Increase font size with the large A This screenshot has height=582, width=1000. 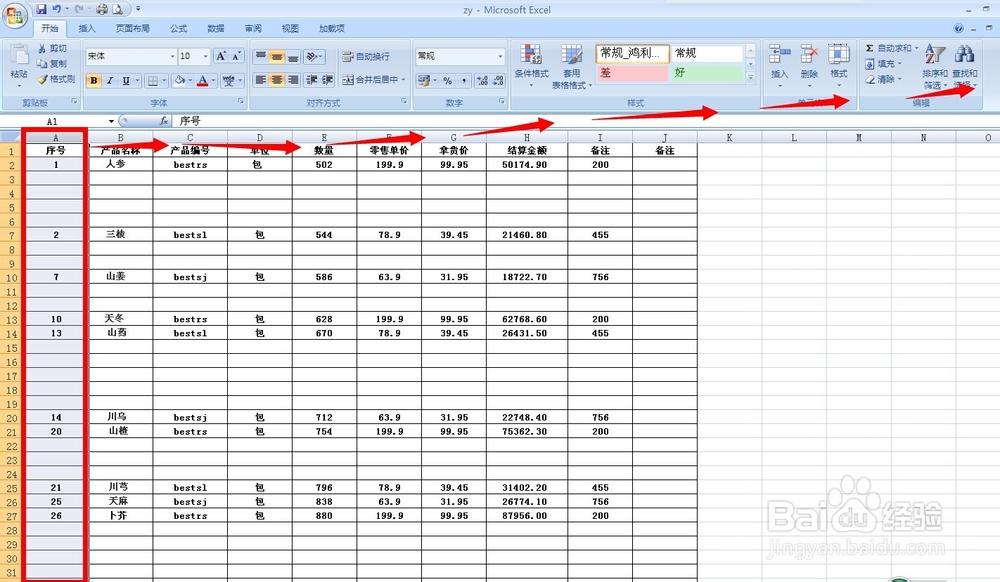coord(221,56)
